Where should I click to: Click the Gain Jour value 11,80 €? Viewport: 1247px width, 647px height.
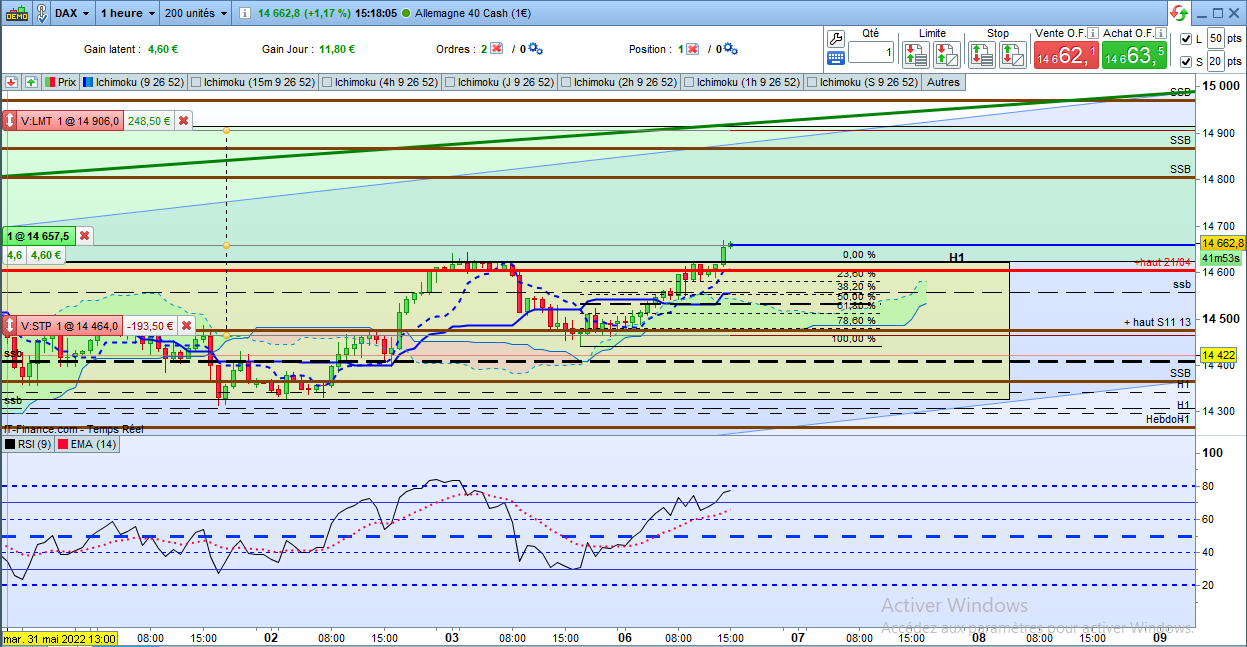pos(336,49)
